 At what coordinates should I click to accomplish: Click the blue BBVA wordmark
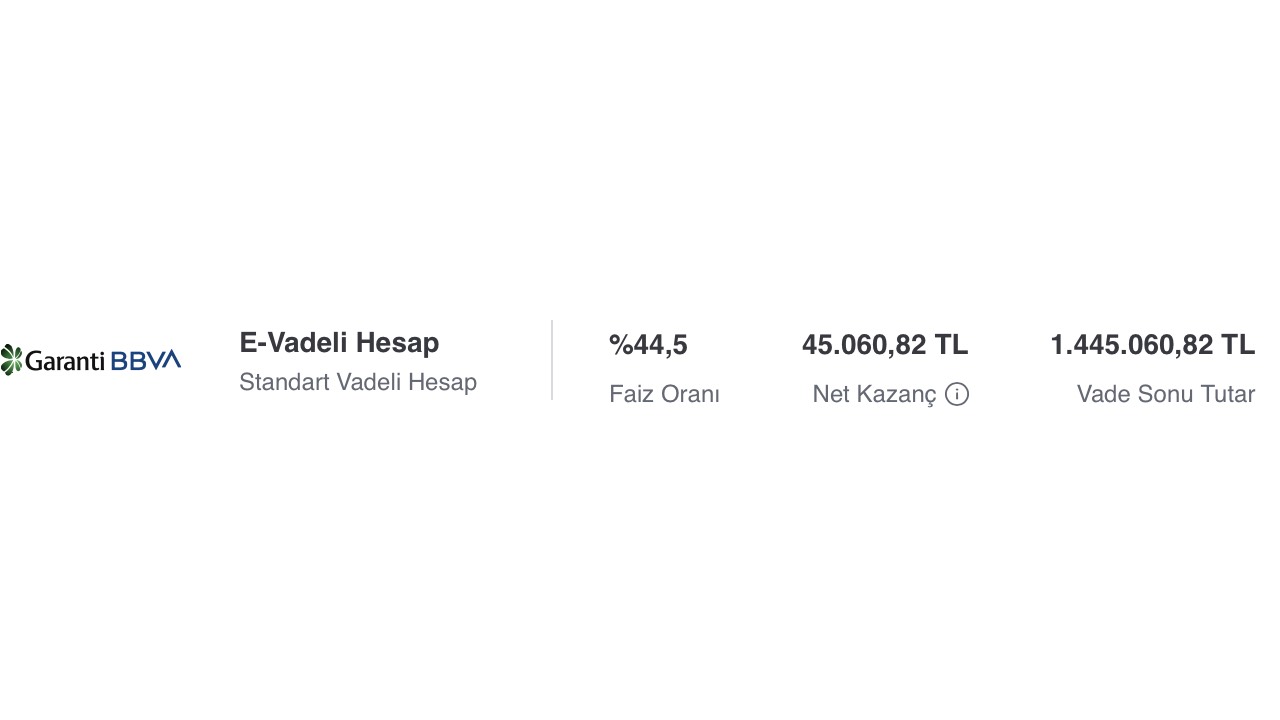tap(146, 360)
